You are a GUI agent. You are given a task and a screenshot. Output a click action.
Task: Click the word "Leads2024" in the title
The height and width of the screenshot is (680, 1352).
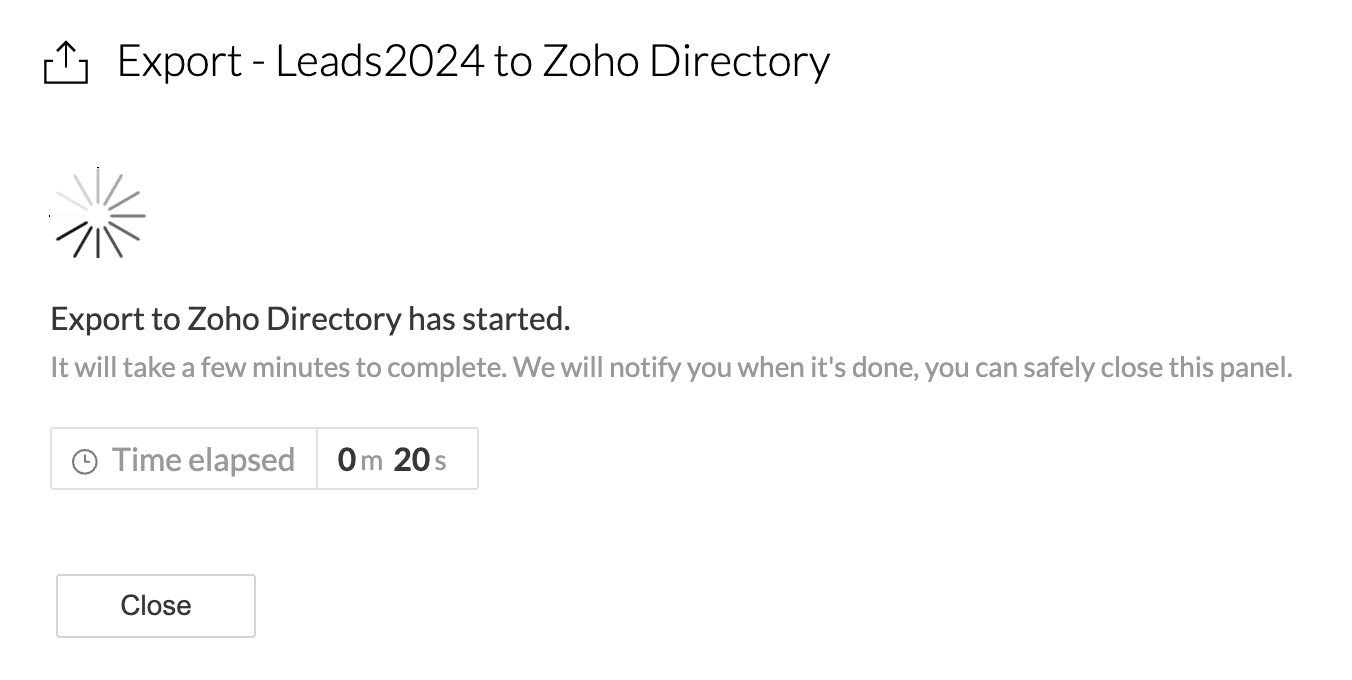tap(379, 62)
